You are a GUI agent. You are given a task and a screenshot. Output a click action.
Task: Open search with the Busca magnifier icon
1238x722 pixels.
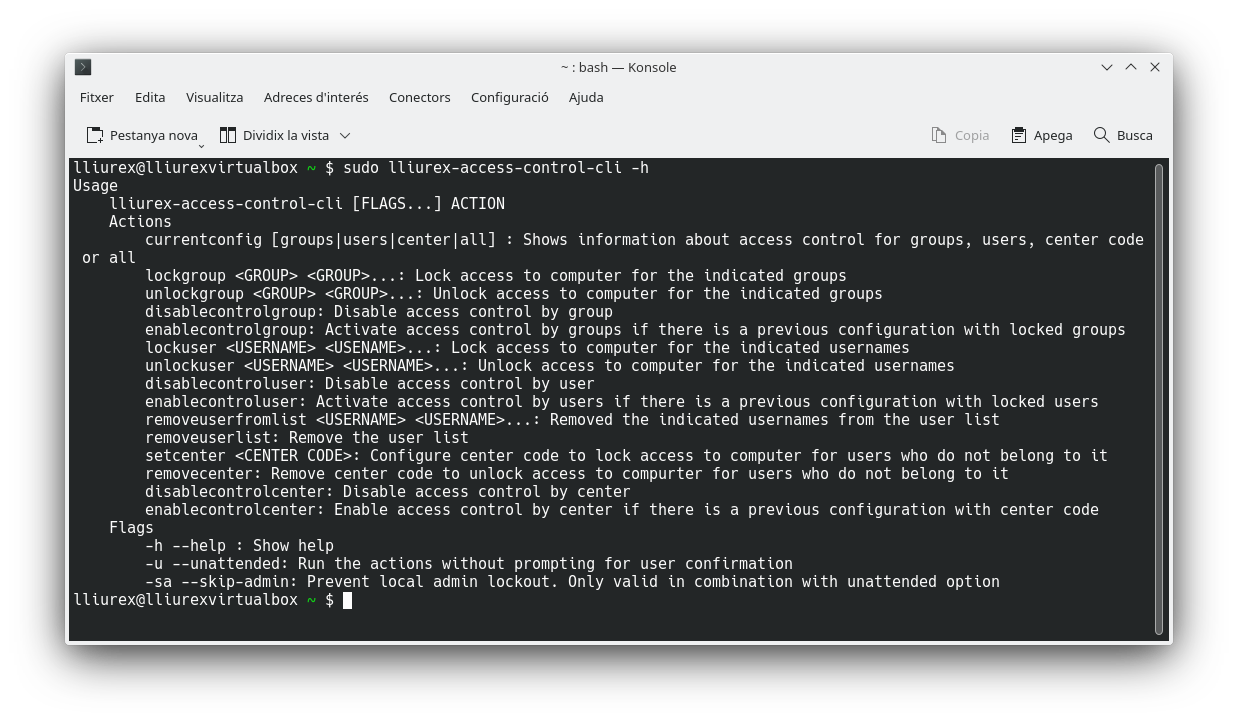1101,135
